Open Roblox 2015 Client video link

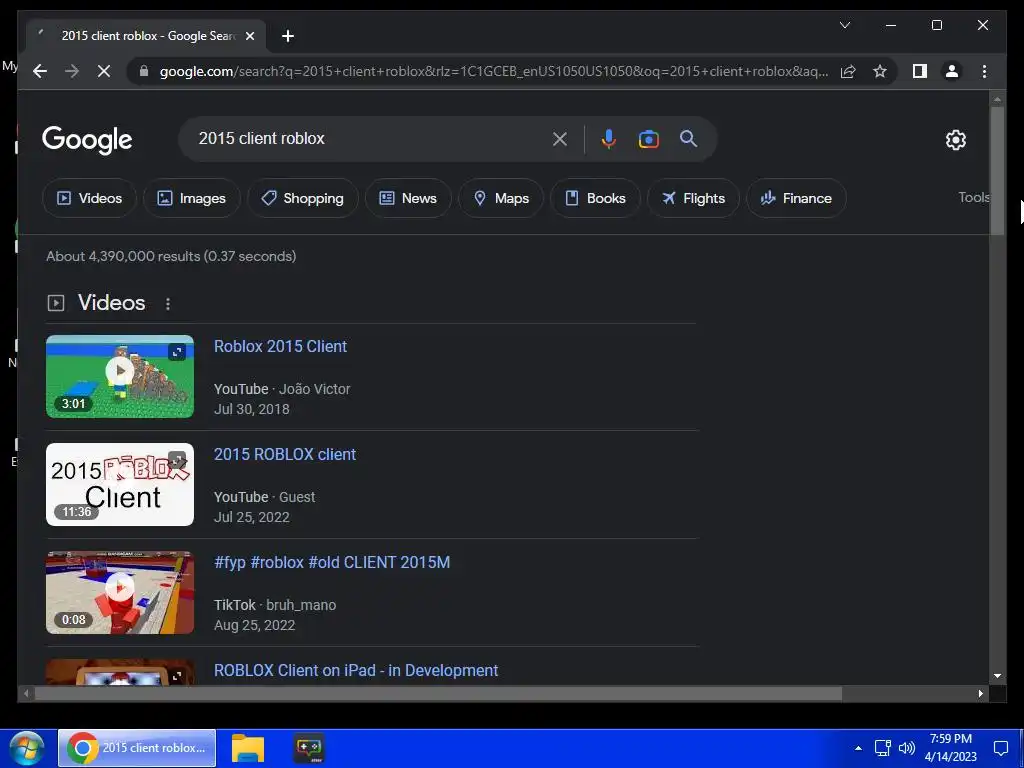[x=280, y=346]
